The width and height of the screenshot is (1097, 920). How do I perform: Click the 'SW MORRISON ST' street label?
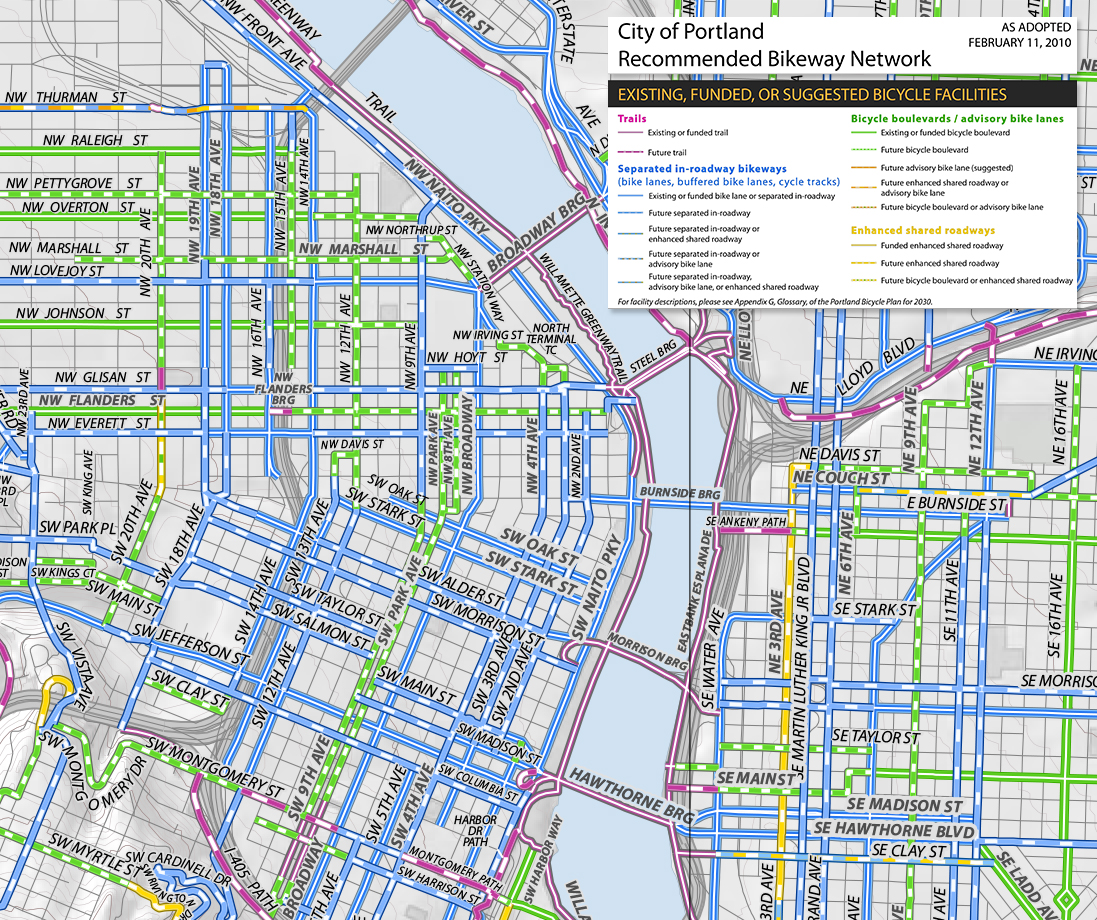(488, 621)
